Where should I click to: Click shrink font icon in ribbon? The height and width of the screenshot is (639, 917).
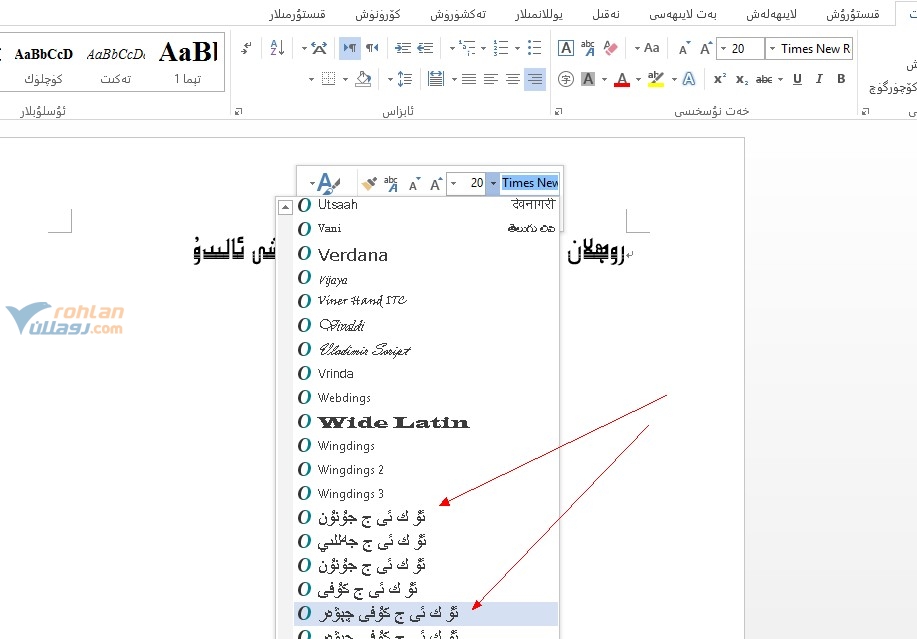[x=684, y=48]
